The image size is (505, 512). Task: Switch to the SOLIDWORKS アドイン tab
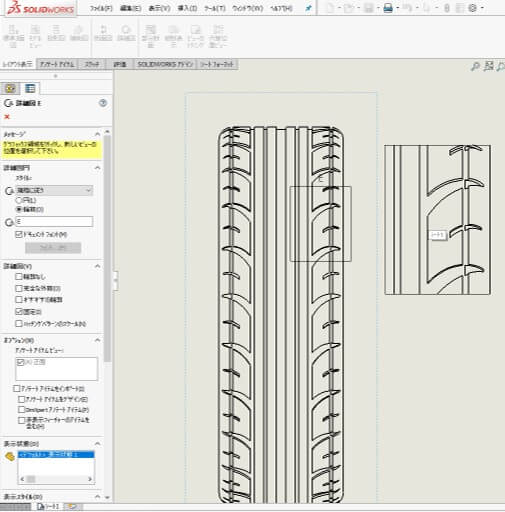165,64
